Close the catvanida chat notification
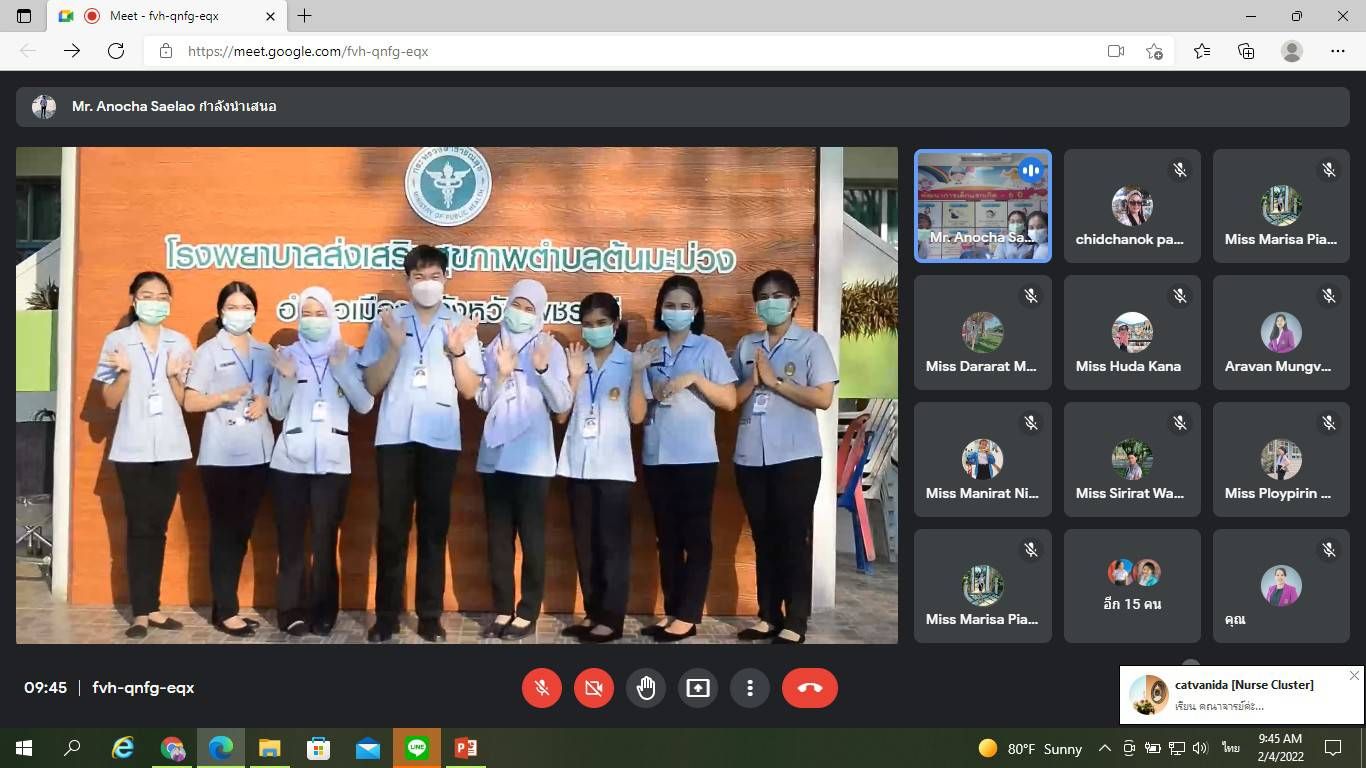1366x768 pixels. click(x=1354, y=676)
